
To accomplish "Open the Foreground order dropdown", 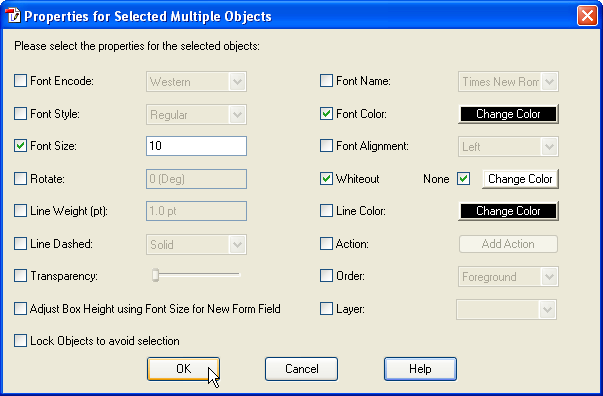I will point(508,276).
